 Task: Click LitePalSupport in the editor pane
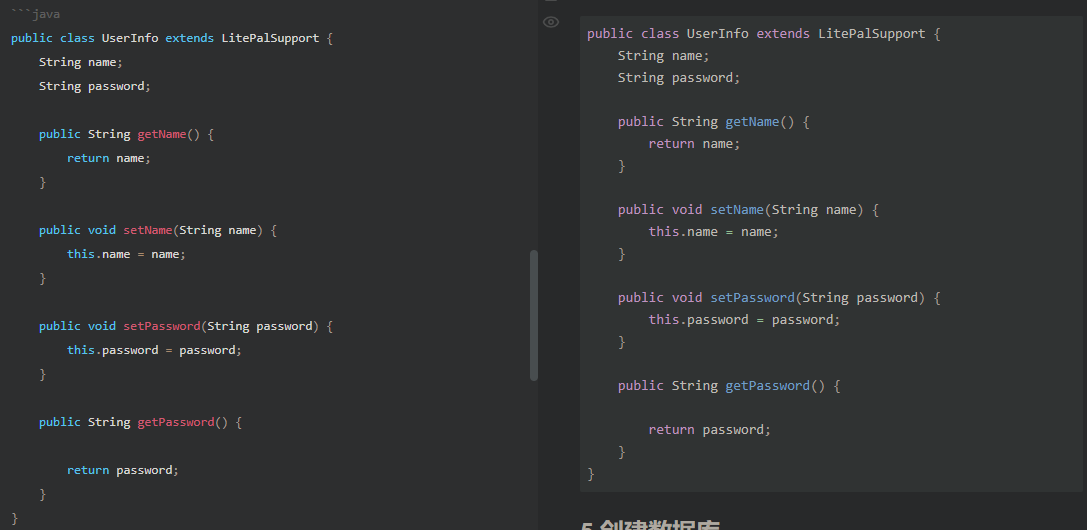(x=270, y=38)
